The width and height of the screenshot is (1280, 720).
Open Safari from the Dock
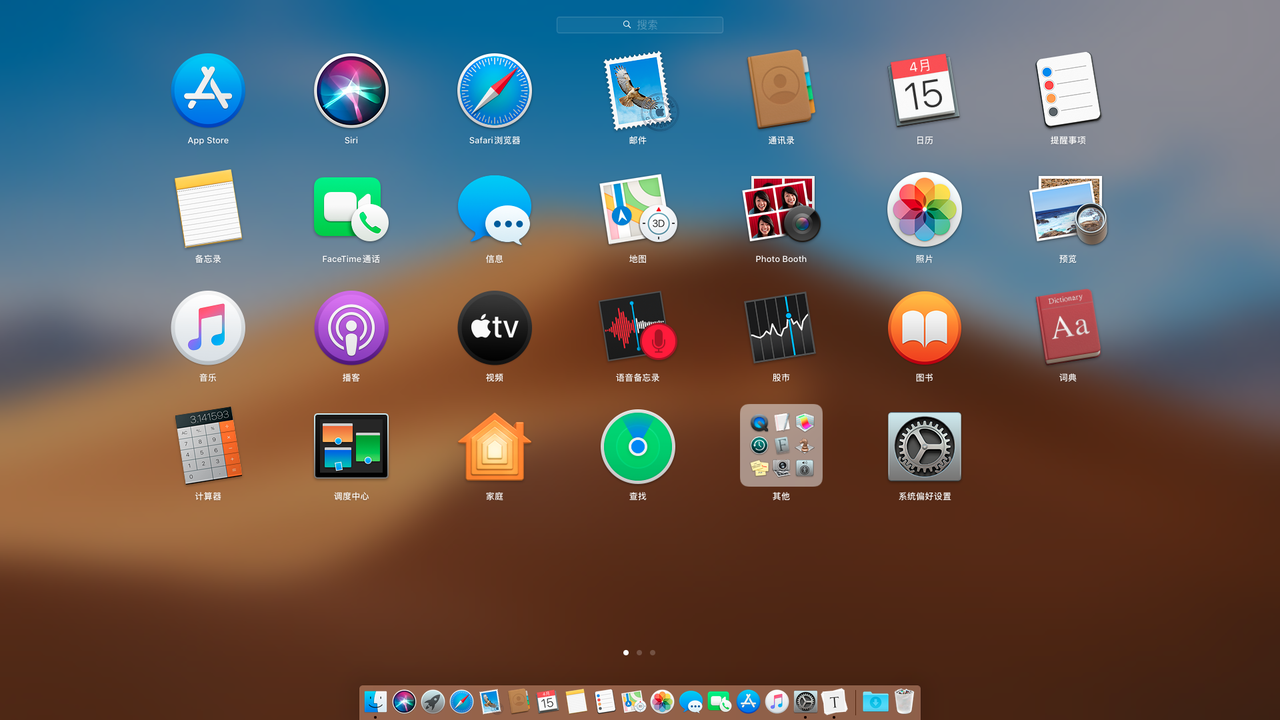pyautogui.click(x=461, y=701)
